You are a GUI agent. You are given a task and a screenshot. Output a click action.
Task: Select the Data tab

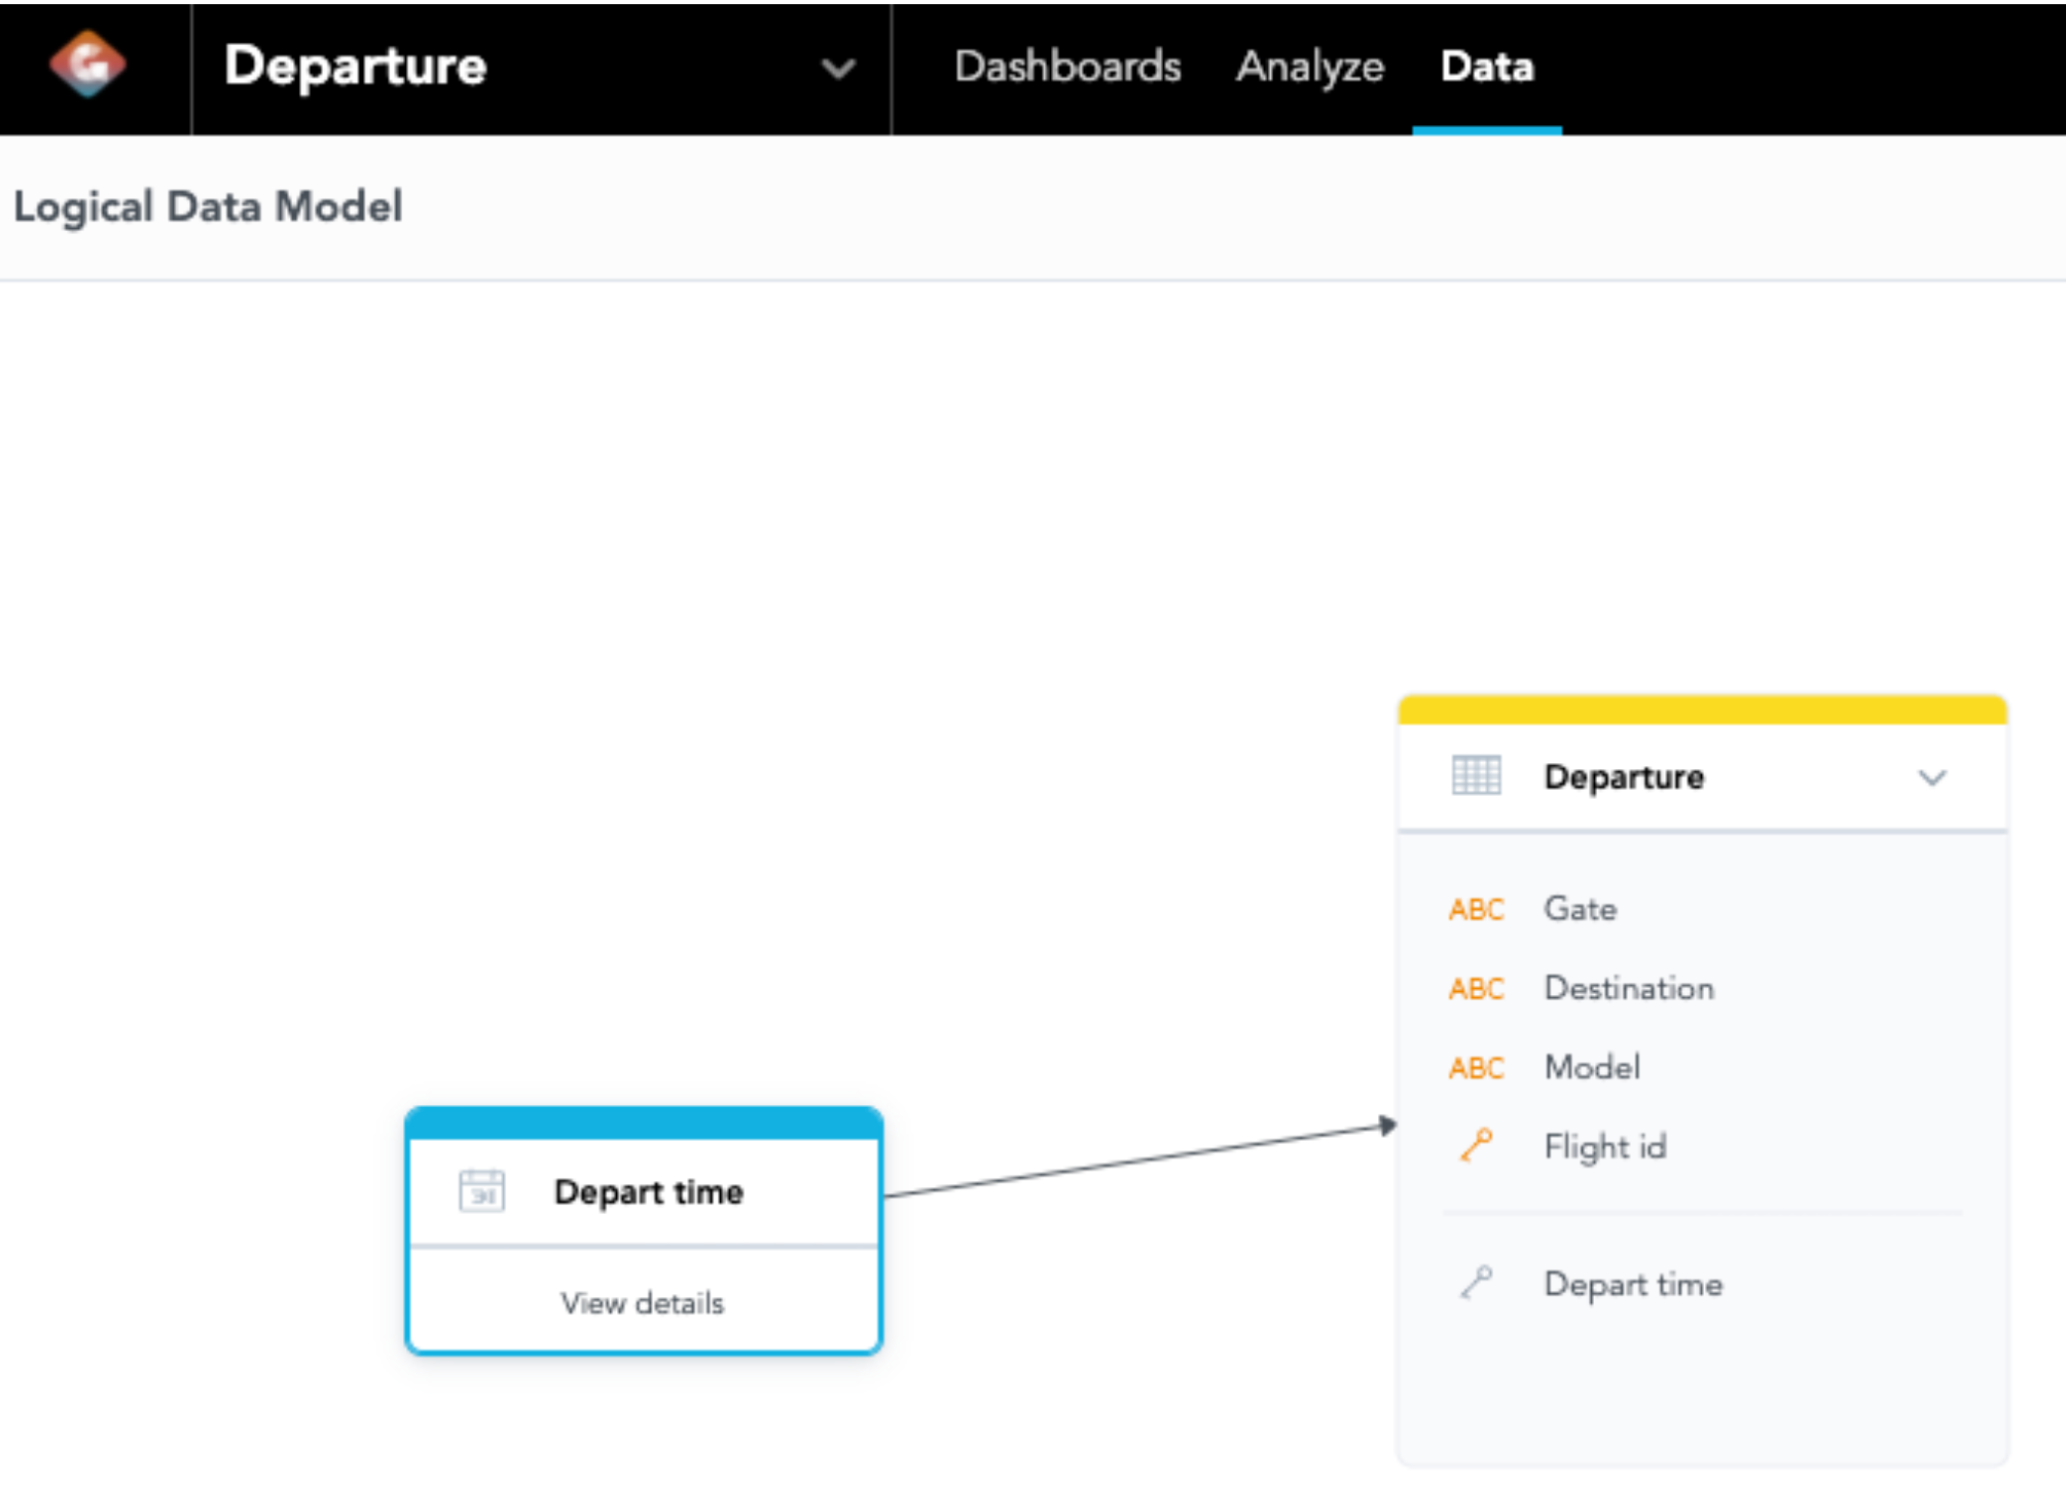[x=1486, y=66]
